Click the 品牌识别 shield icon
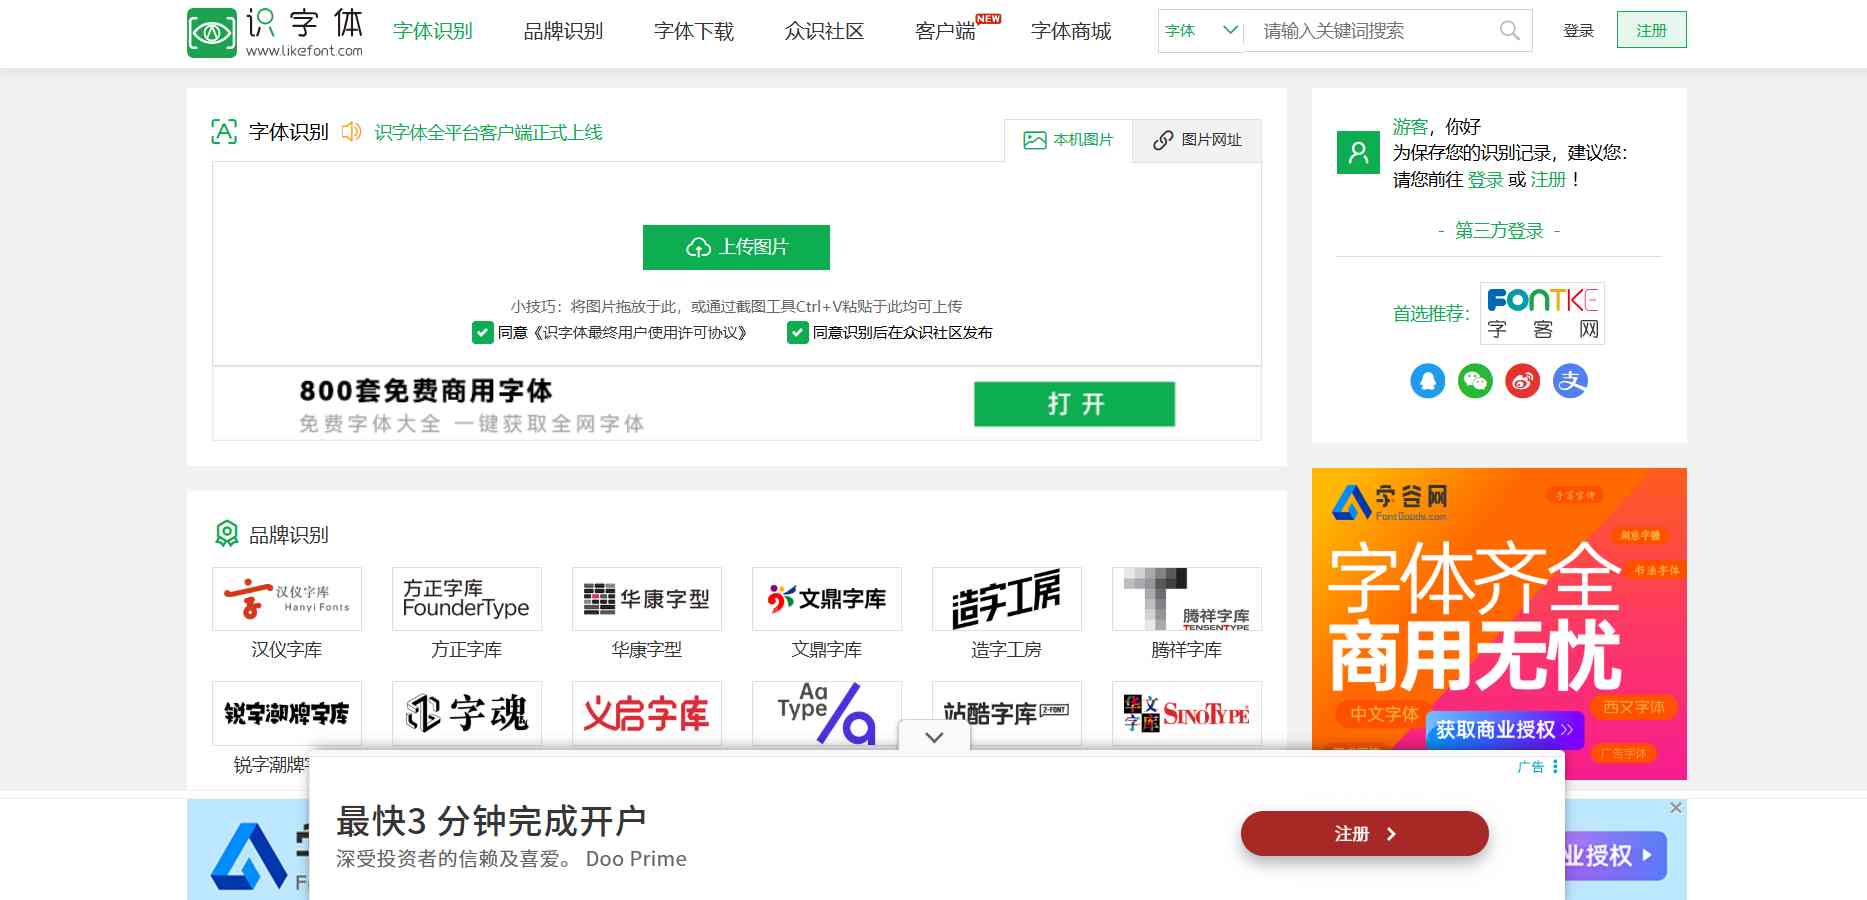 click(x=225, y=534)
